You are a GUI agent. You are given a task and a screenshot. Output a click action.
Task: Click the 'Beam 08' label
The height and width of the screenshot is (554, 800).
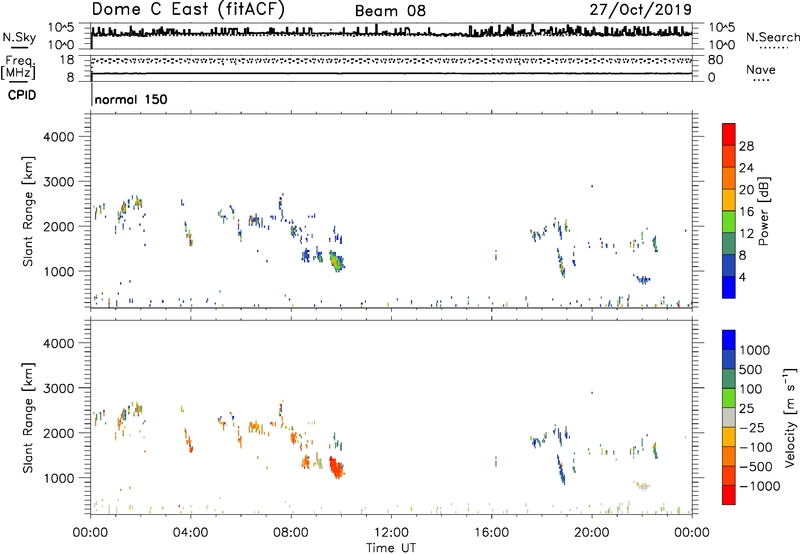pos(390,11)
